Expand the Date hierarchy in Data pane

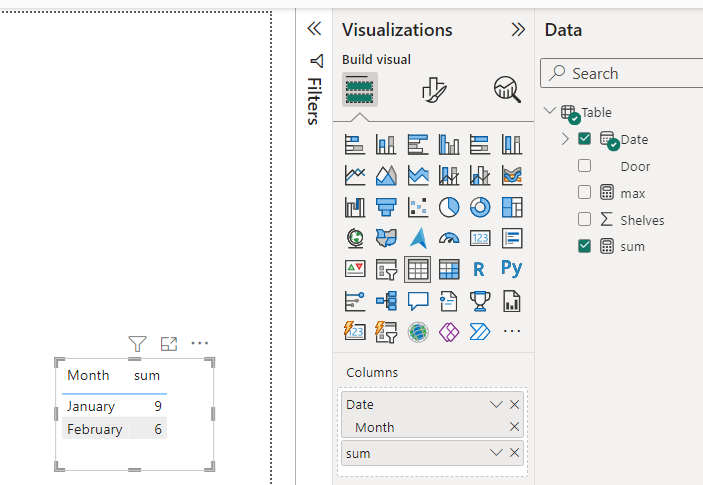coord(565,139)
